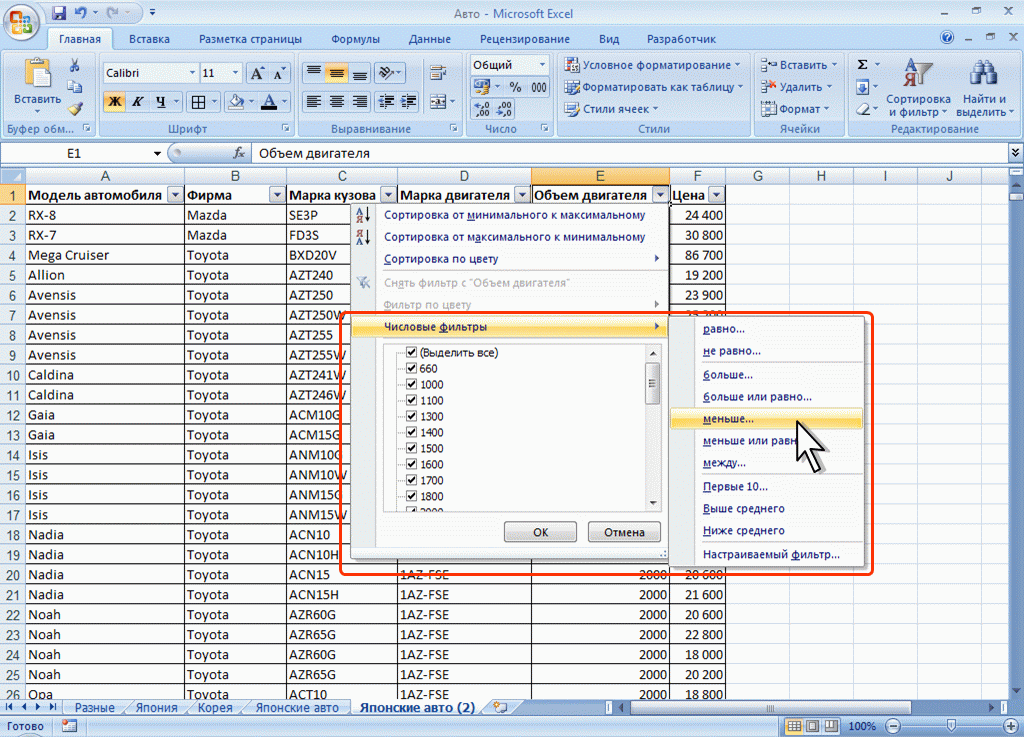Apply cell borders icon
1024x737 pixels.
pos(198,101)
